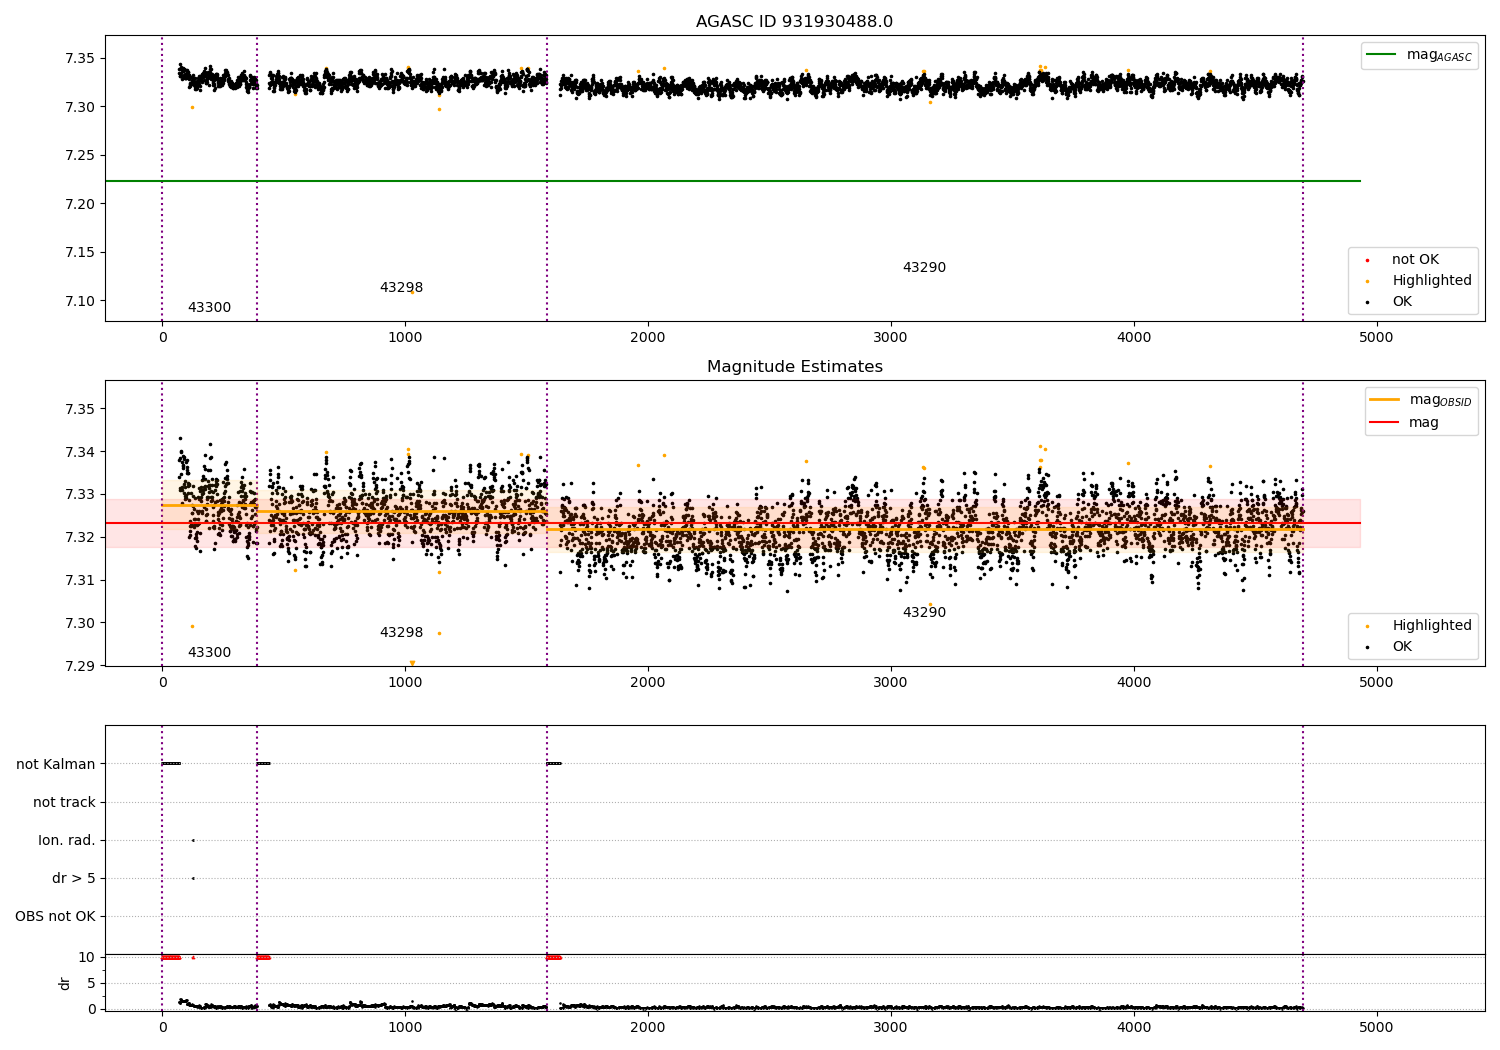The height and width of the screenshot is (1050, 1500).
Task: Click the 'Ion. rad.' row label
Action: pyautogui.click(x=67, y=840)
